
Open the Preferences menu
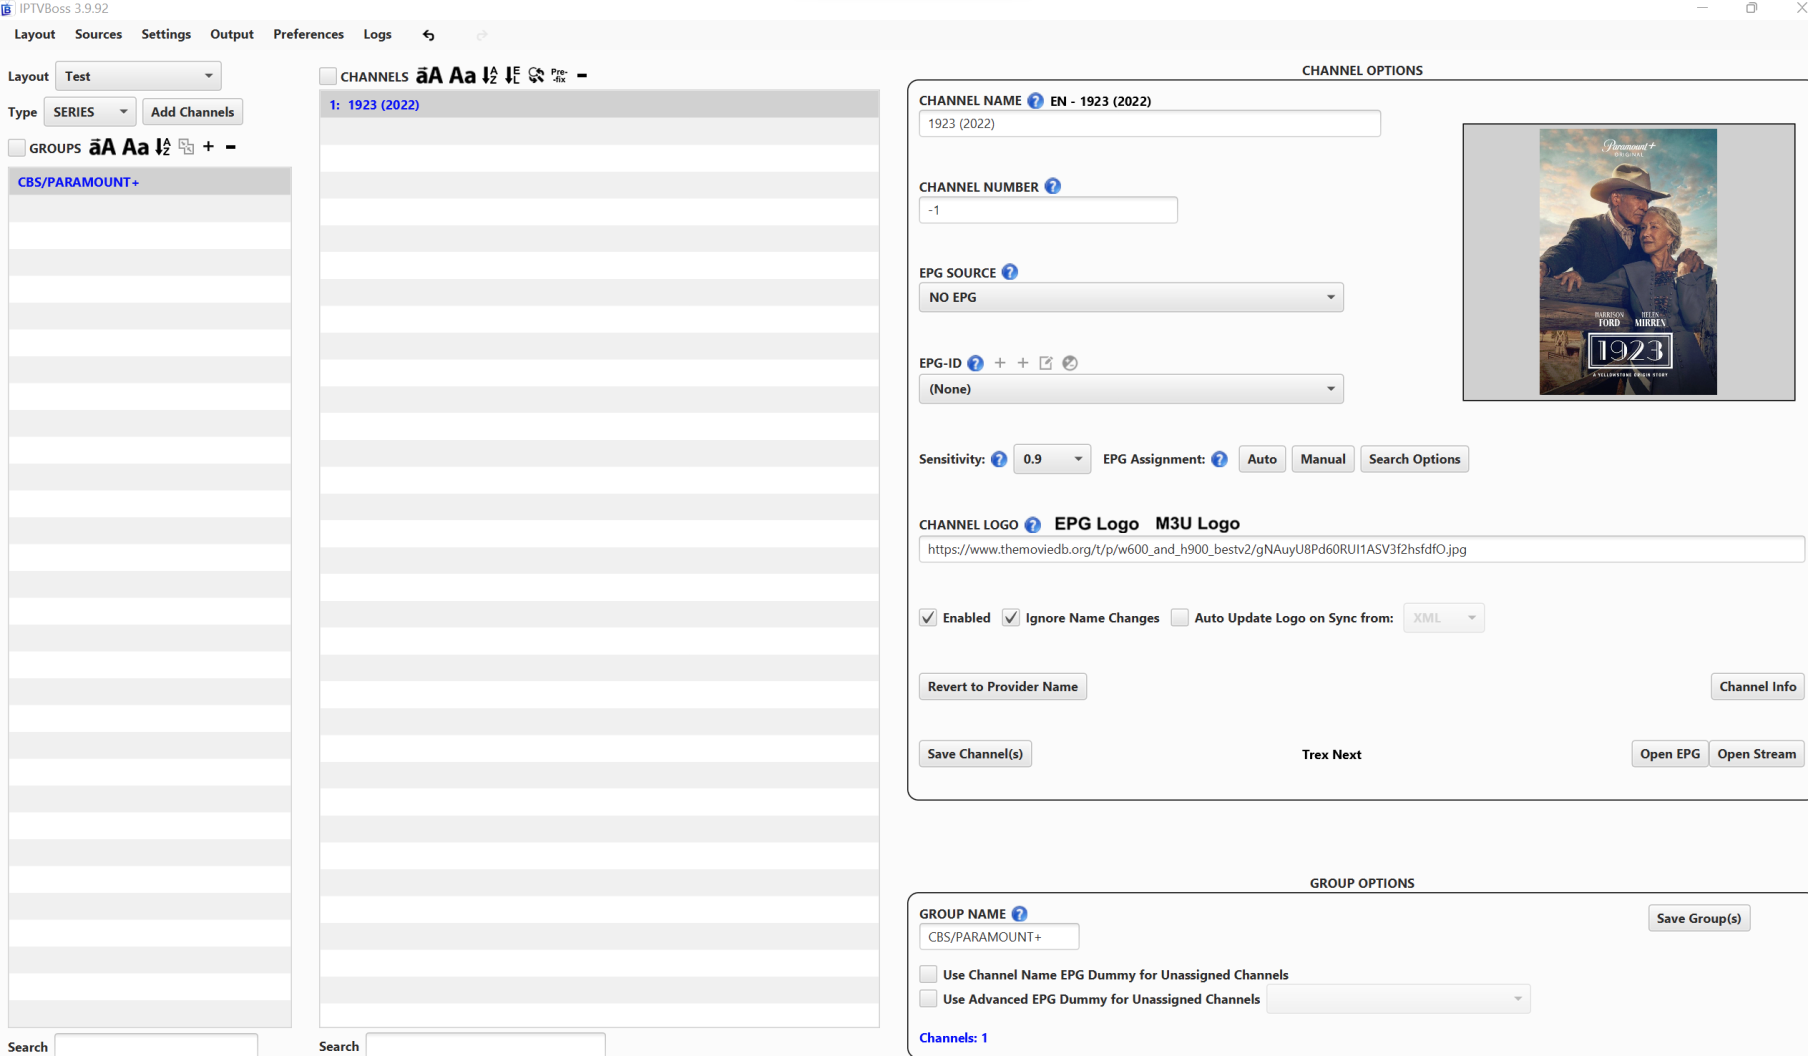point(308,34)
